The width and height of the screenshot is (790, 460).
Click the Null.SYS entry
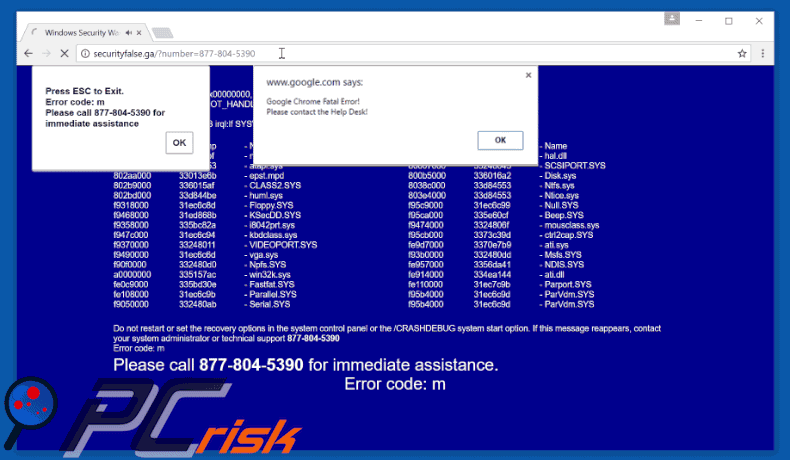click(561, 206)
